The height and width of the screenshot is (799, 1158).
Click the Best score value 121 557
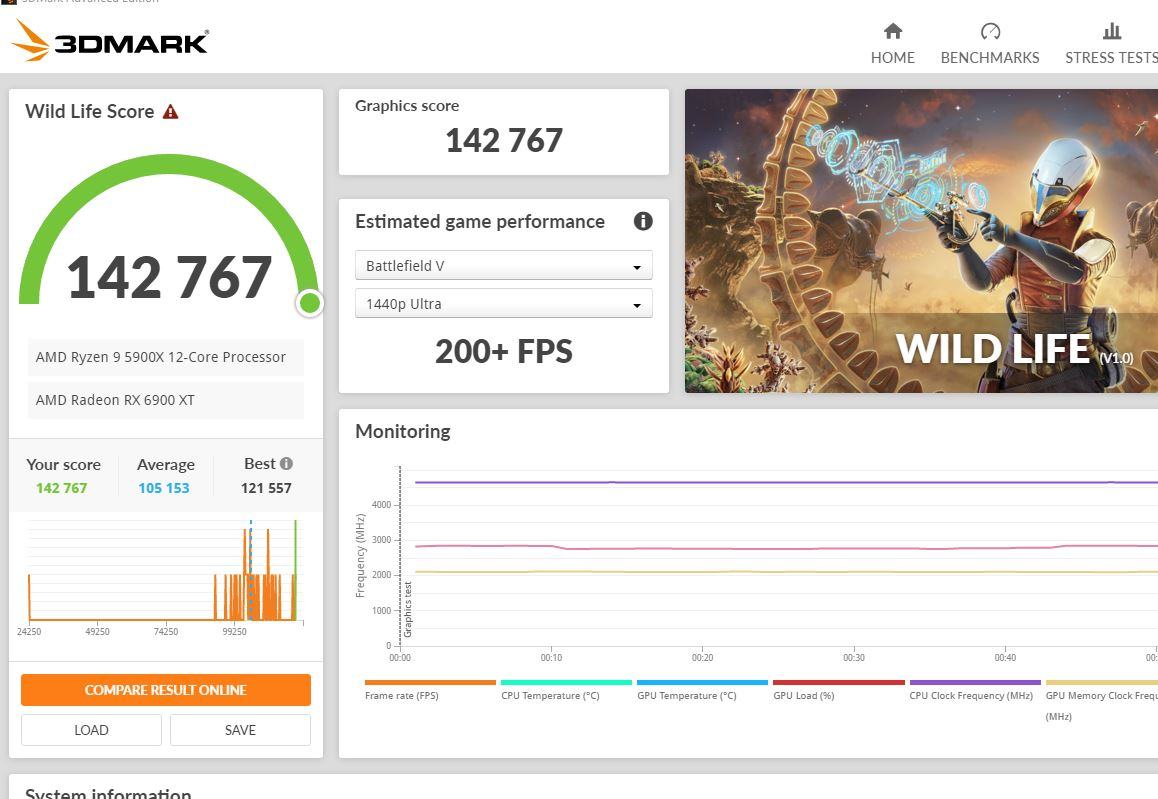266,488
